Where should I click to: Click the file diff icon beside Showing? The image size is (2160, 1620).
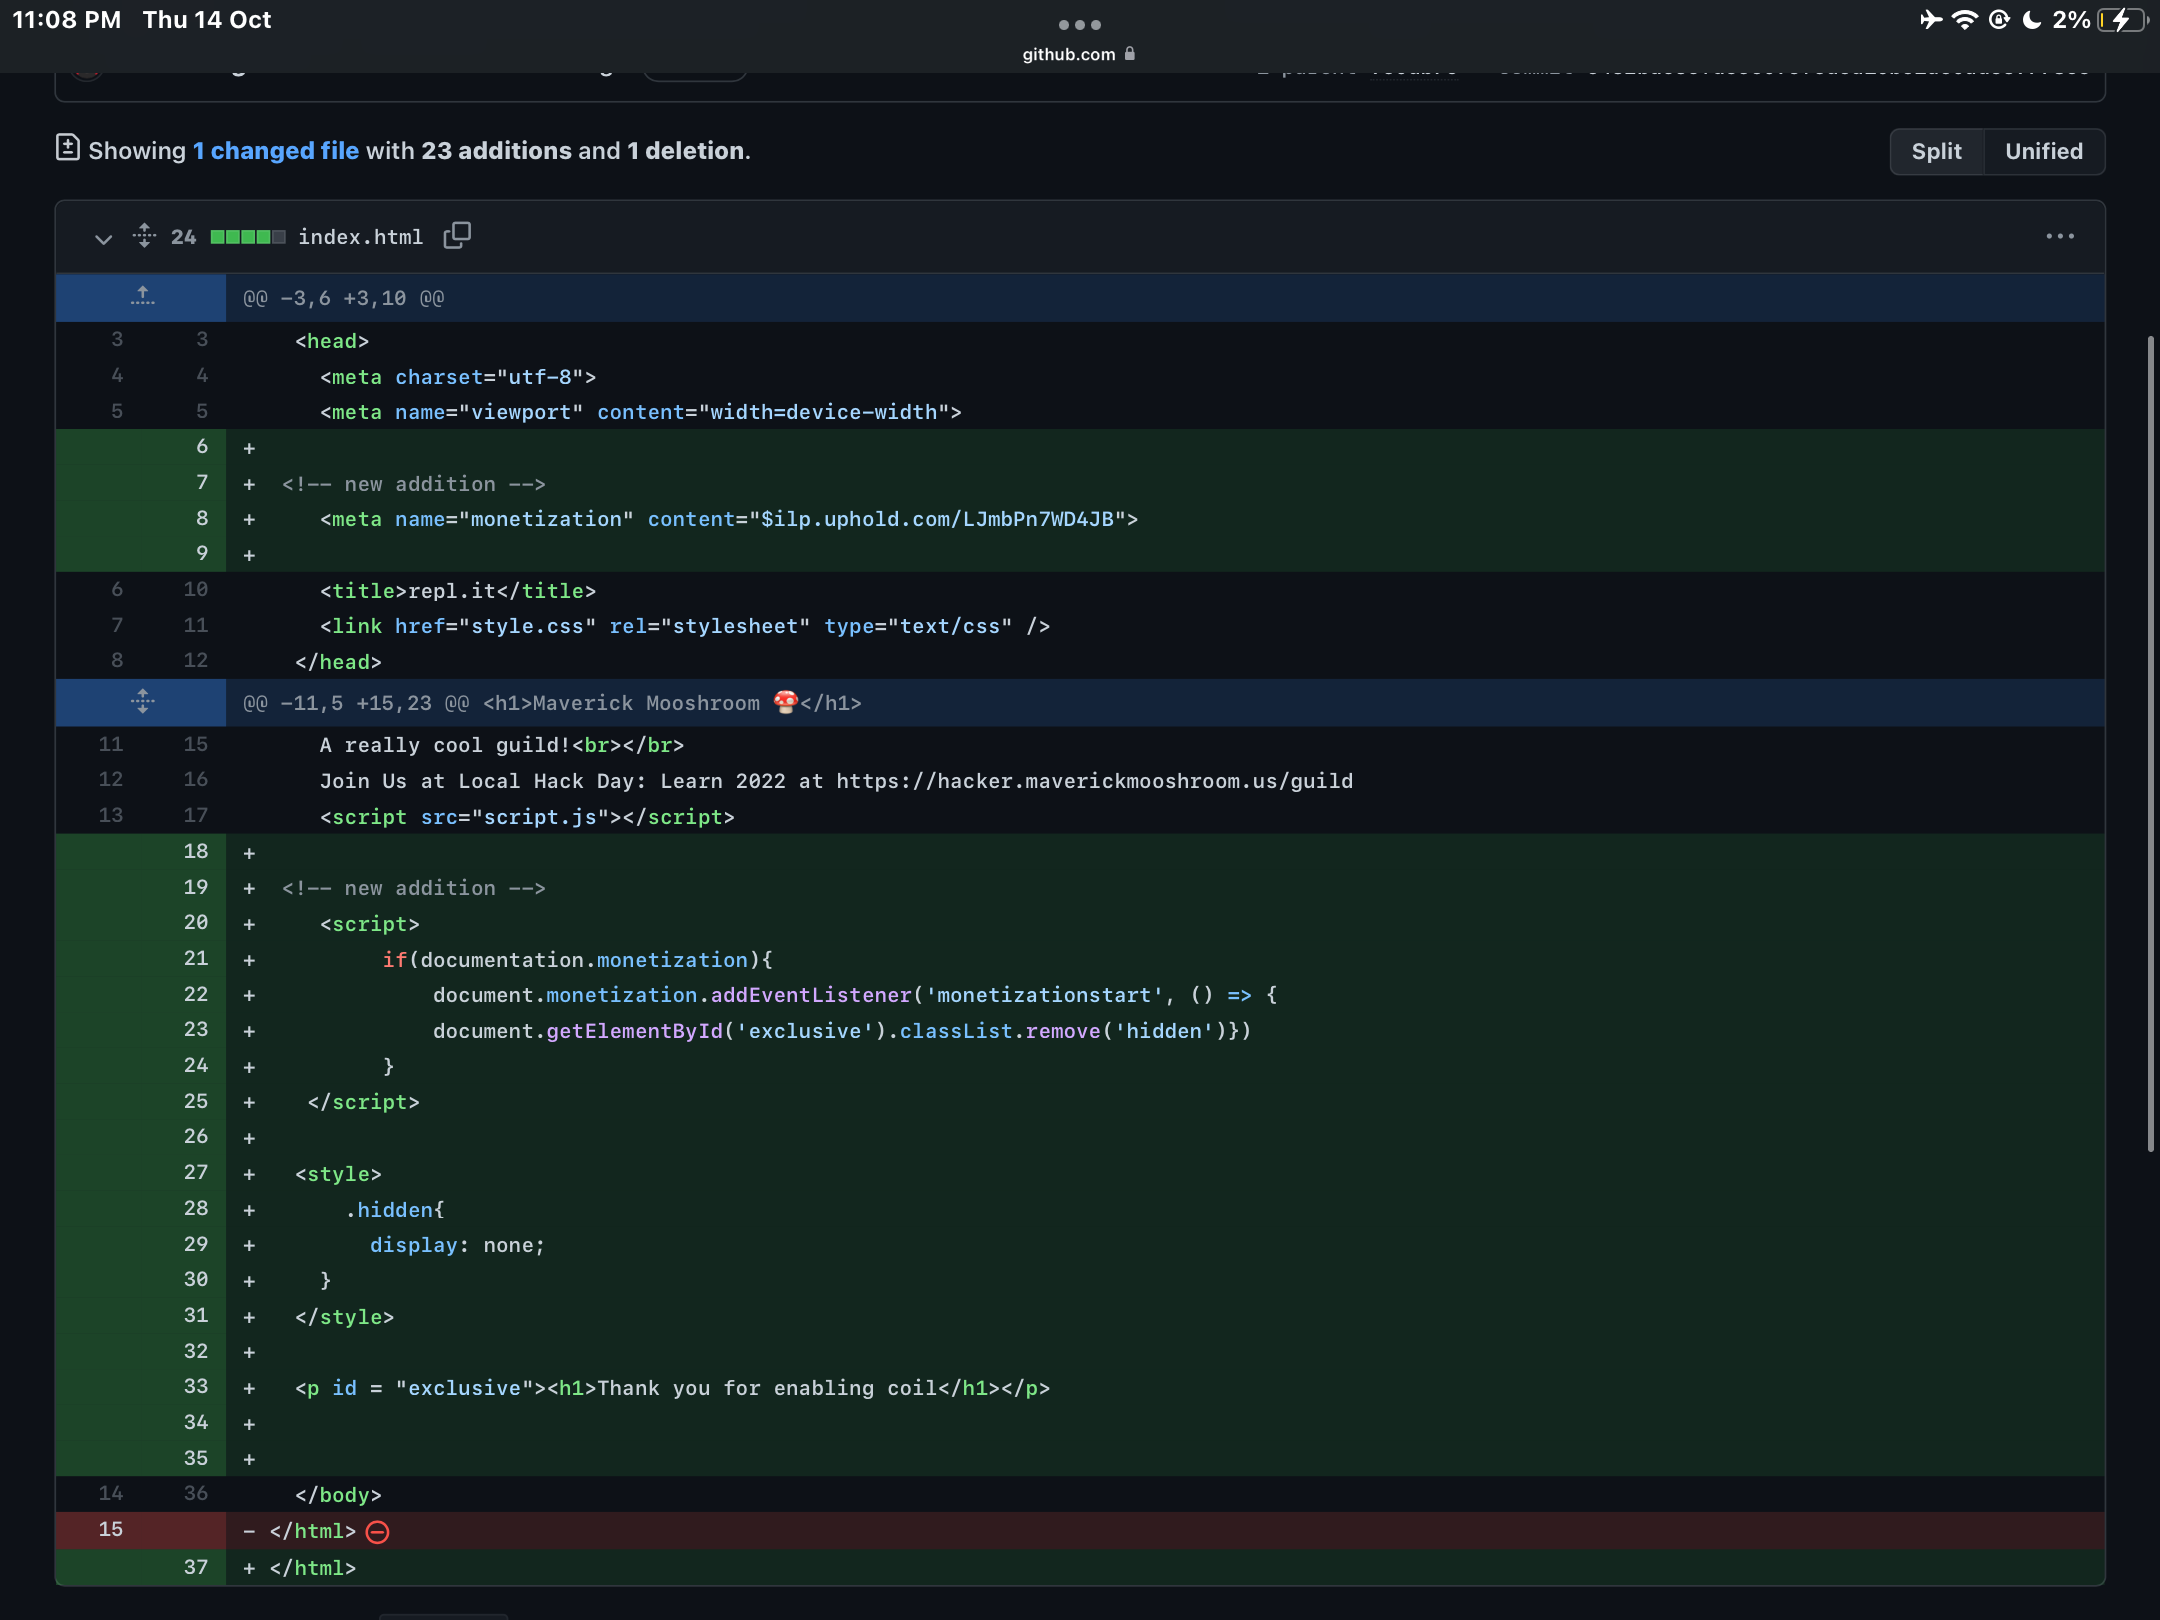(x=67, y=149)
